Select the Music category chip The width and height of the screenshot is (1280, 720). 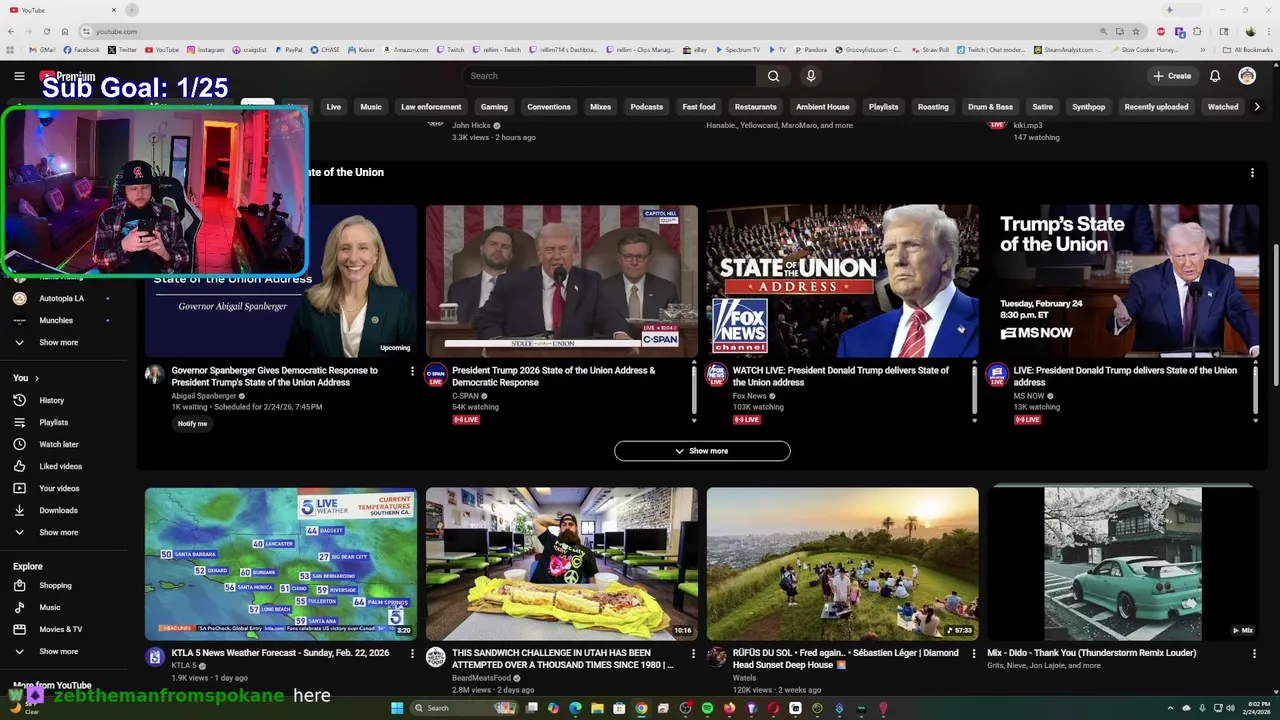[371, 107]
